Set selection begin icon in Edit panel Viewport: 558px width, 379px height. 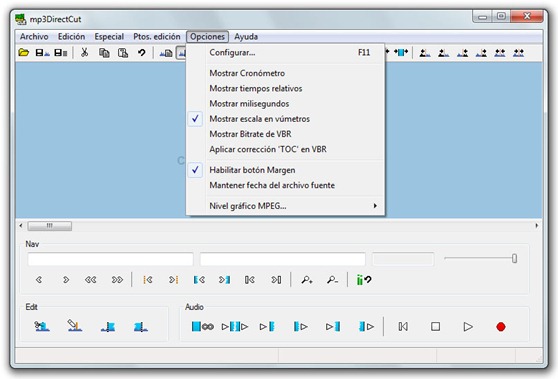click(108, 326)
